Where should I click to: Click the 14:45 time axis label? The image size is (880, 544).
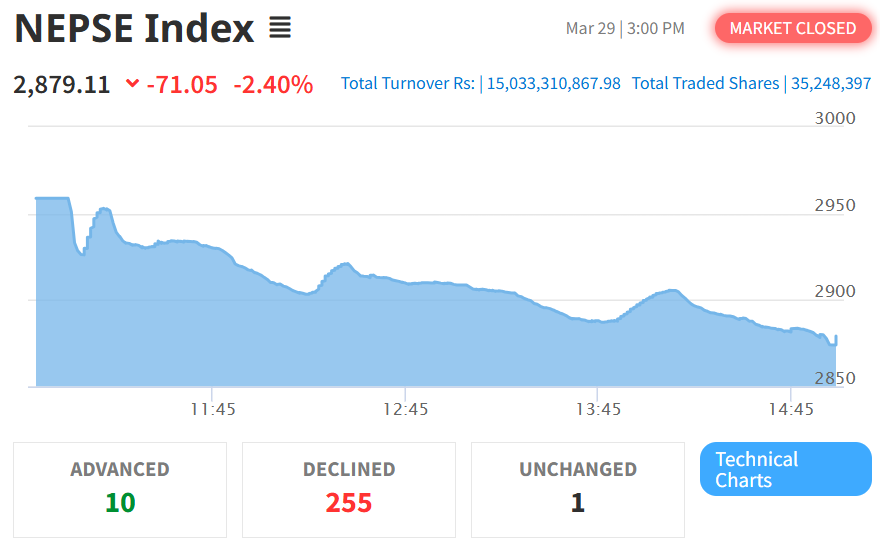point(790,409)
